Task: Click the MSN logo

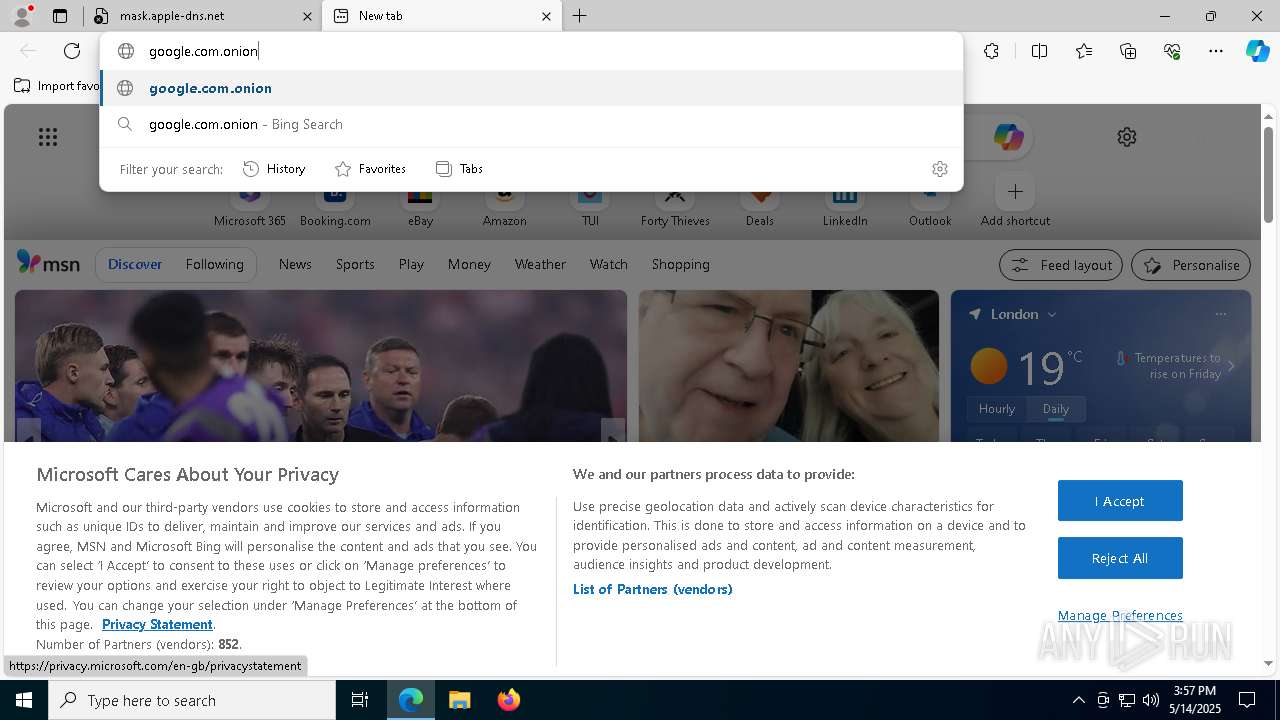Action: (48, 264)
